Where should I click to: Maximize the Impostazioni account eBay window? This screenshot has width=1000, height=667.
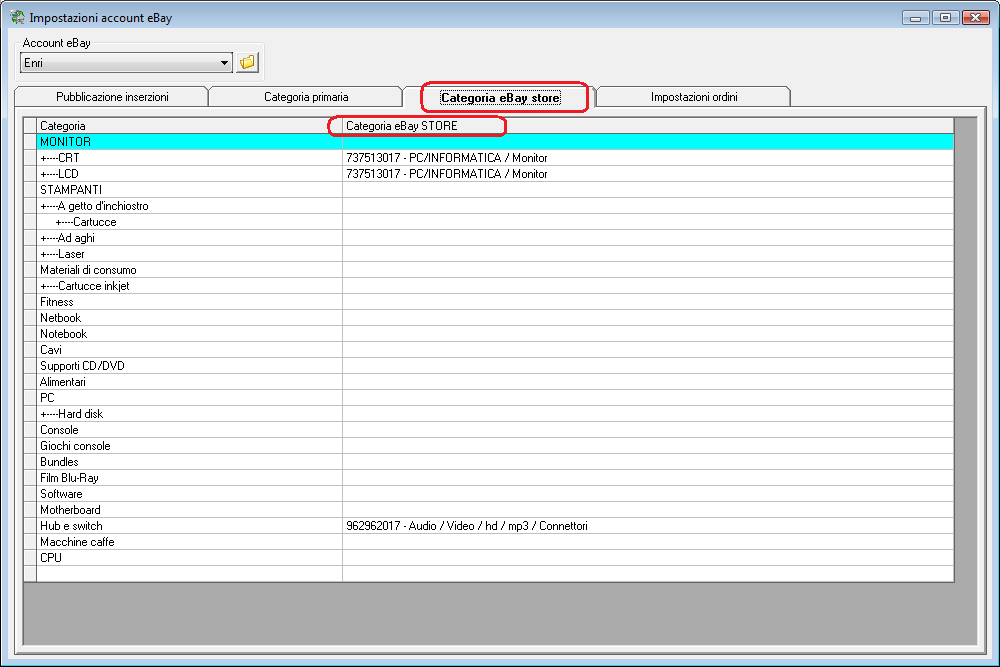pos(945,17)
